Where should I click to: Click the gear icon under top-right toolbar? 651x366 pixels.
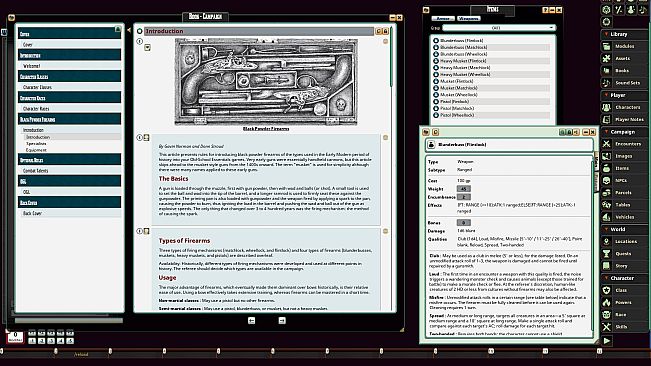point(607,22)
